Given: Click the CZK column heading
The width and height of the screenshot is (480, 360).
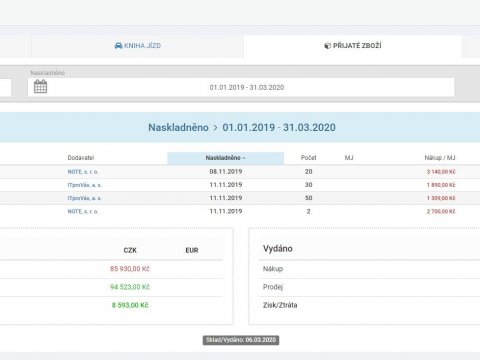Looking at the screenshot, I should [x=130, y=250].
